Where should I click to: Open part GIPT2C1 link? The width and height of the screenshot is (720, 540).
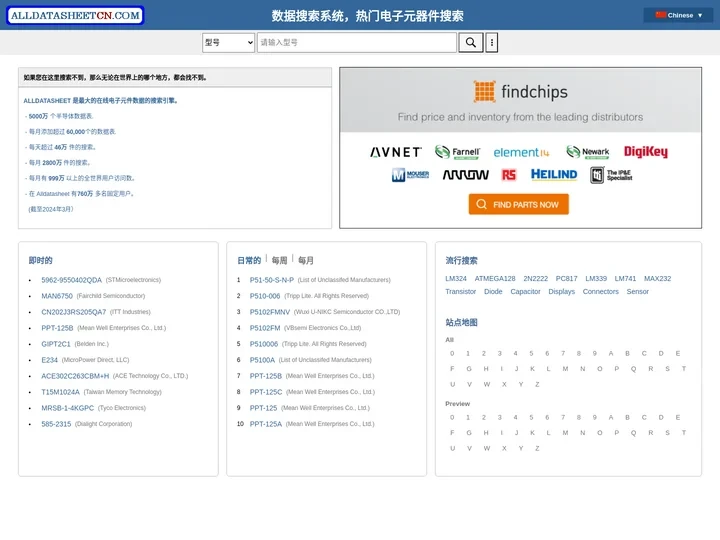tap(56, 344)
